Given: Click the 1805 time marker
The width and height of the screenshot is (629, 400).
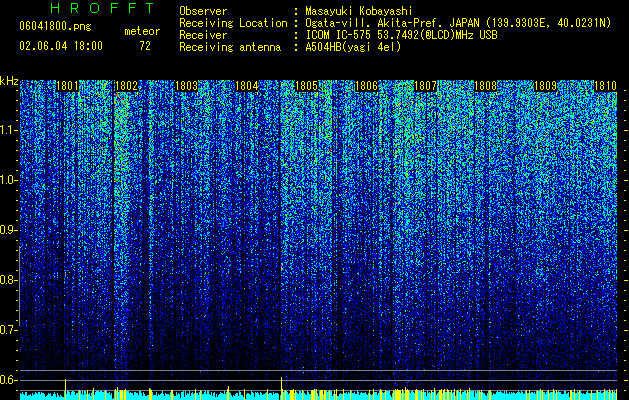Looking at the screenshot, I should click(x=306, y=86).
